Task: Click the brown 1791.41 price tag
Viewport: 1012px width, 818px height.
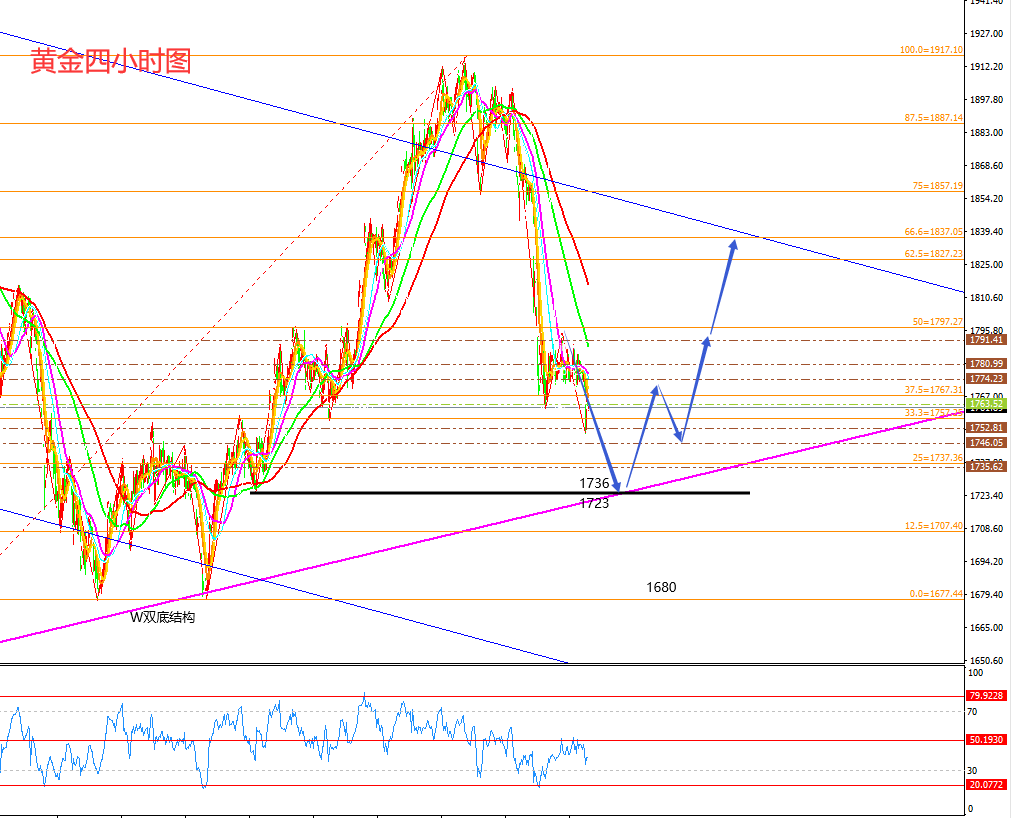Action: click(985, 340)
